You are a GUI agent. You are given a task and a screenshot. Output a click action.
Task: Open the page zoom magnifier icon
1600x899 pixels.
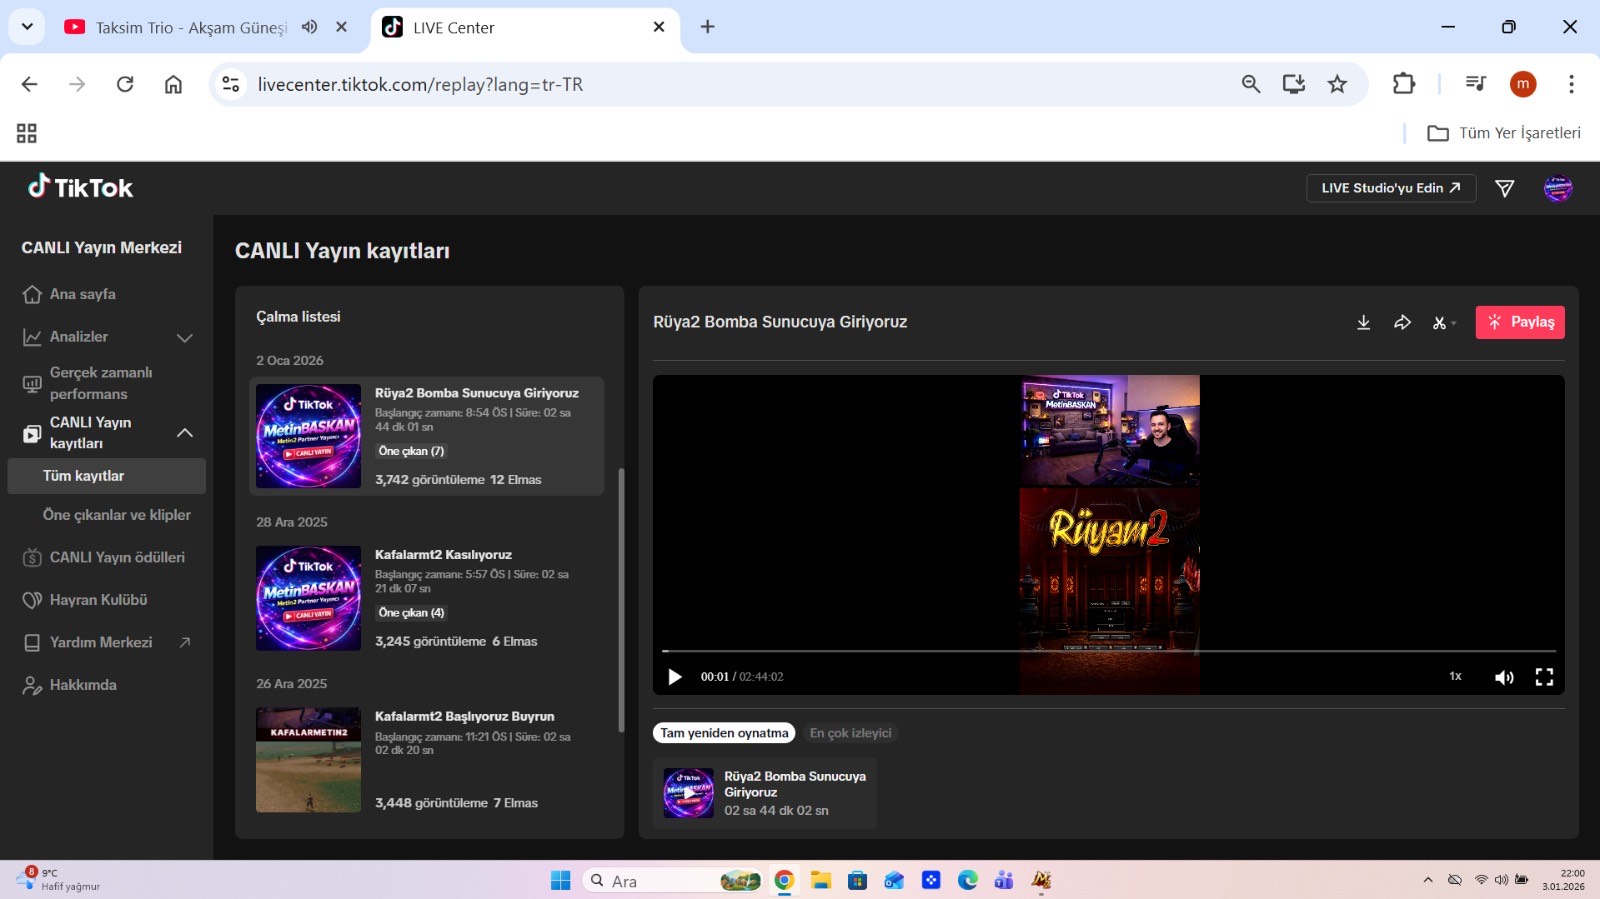pyautogui.click(x=1251, y=84)
